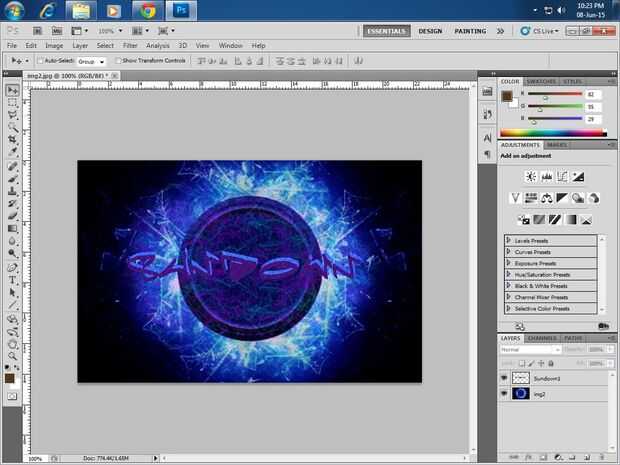The height and width of the screenshot is (465, 620).
Task: Open the Auto-Select Group dropdown
Action: click(x=91, y=61)
